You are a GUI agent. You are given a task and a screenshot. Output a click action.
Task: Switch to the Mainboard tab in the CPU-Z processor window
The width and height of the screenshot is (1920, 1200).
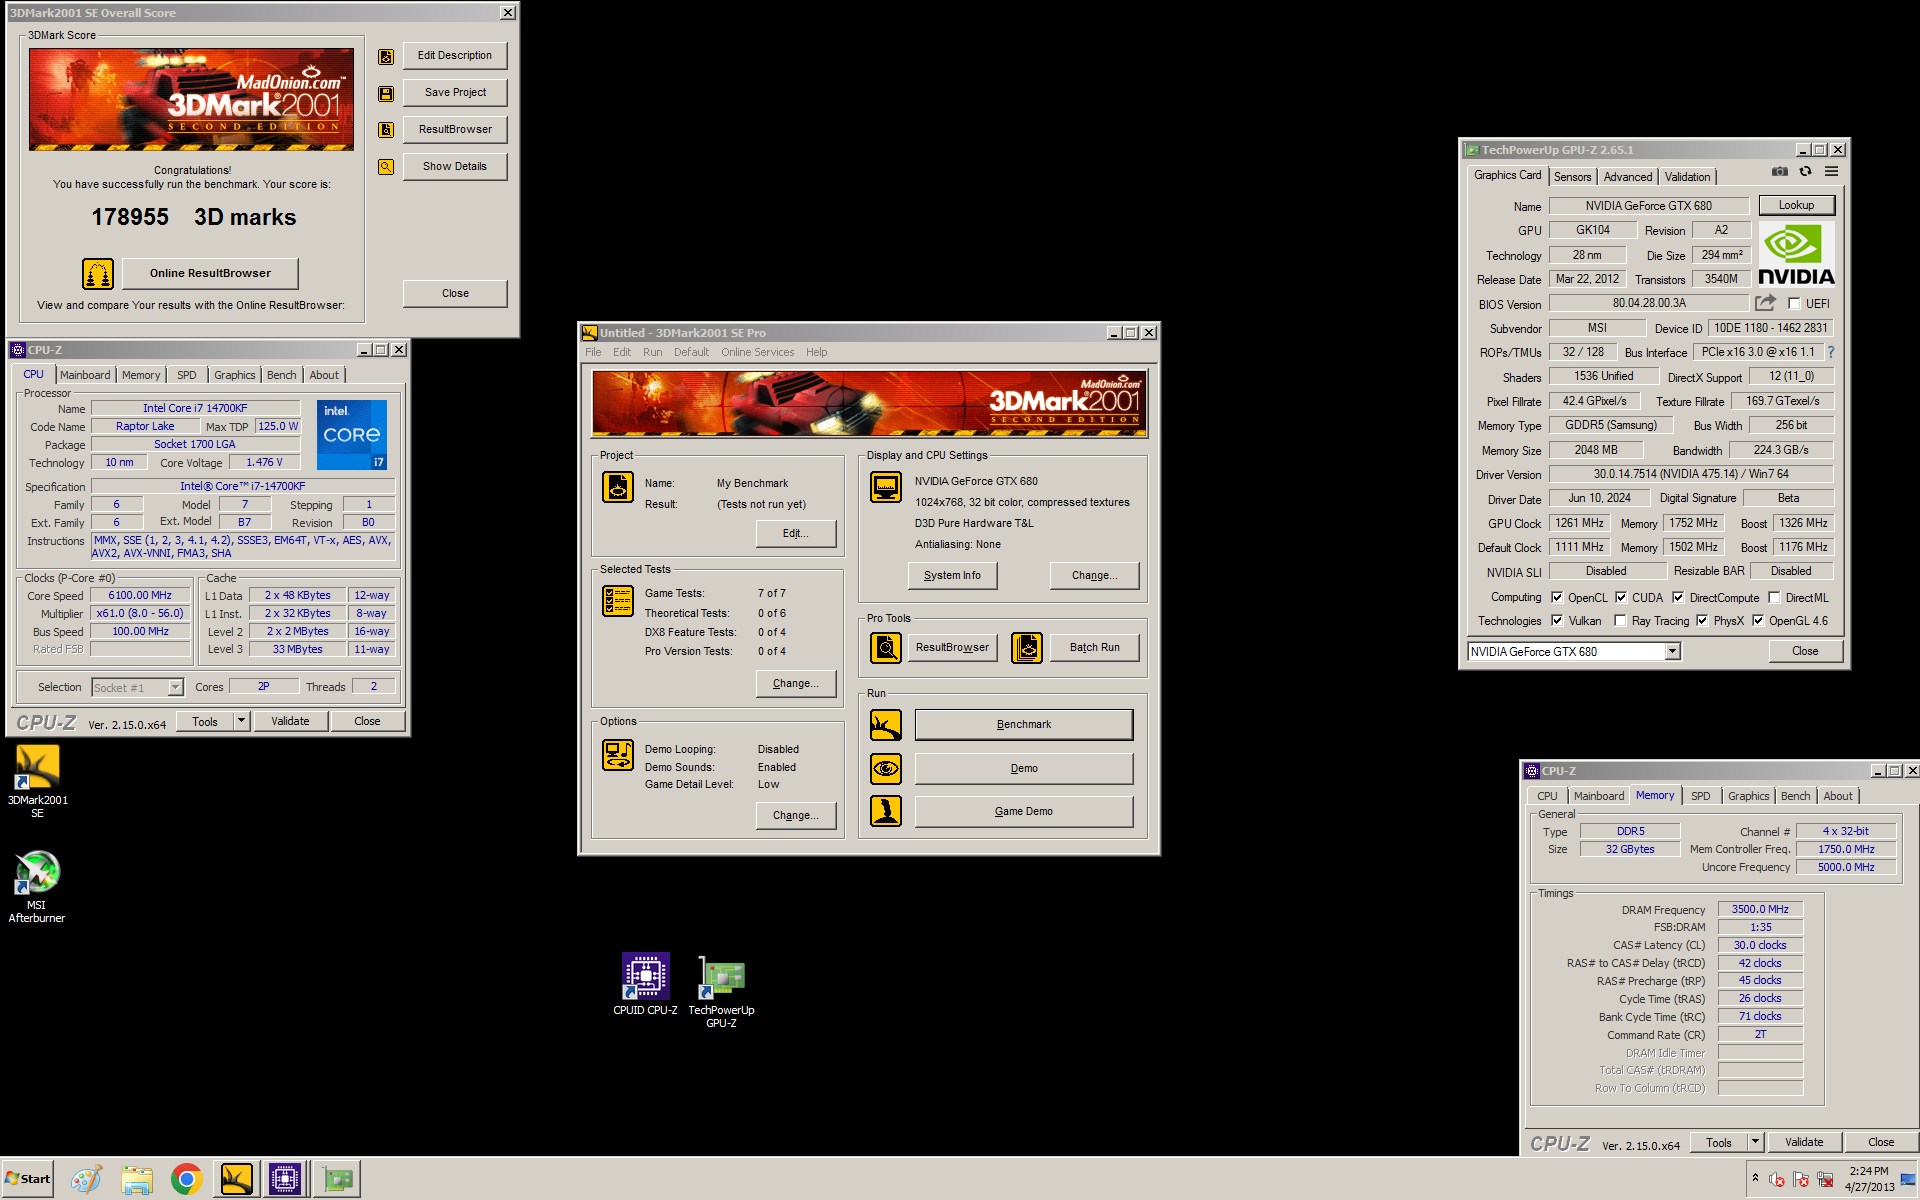(85, 375)
